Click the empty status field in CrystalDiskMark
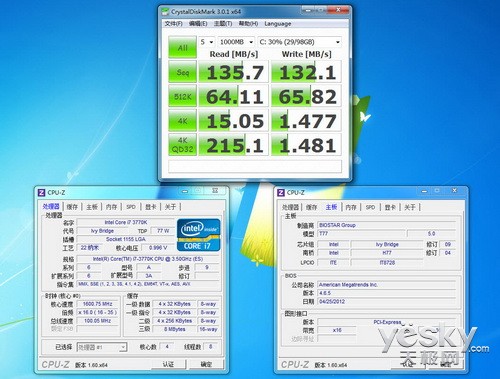 point(255,166)
